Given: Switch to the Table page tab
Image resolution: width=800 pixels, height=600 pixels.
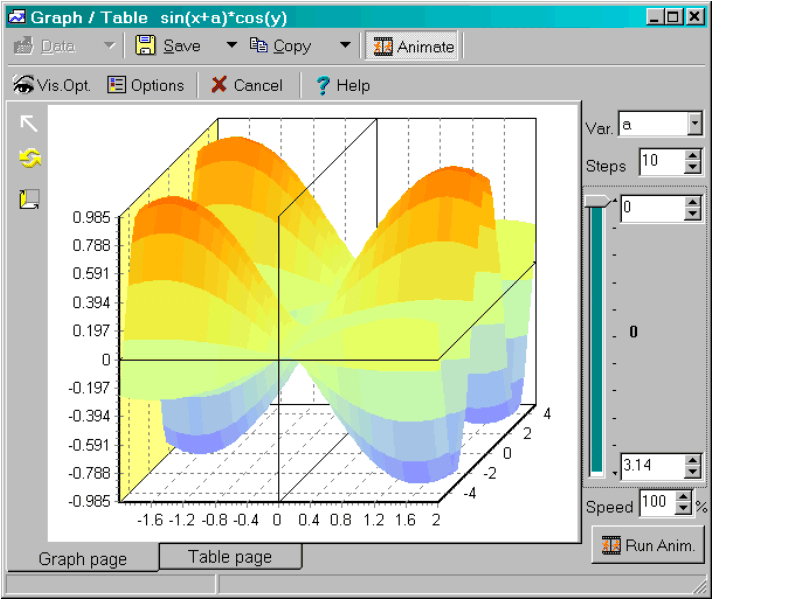Looking at the screenshot, I should (230, 557).
